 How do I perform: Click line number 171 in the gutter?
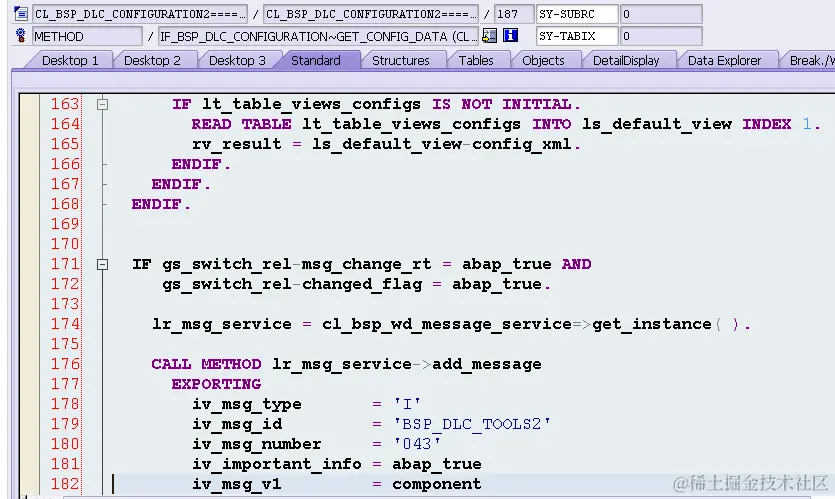(x=65, y=264)
